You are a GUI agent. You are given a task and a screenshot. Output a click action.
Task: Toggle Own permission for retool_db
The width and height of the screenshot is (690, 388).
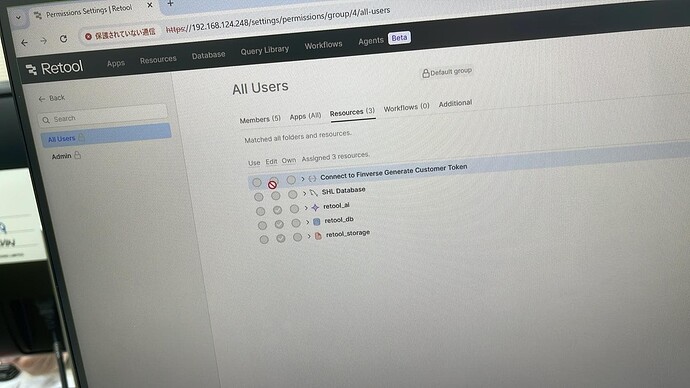pyautogui.click(x=296, y=223)
